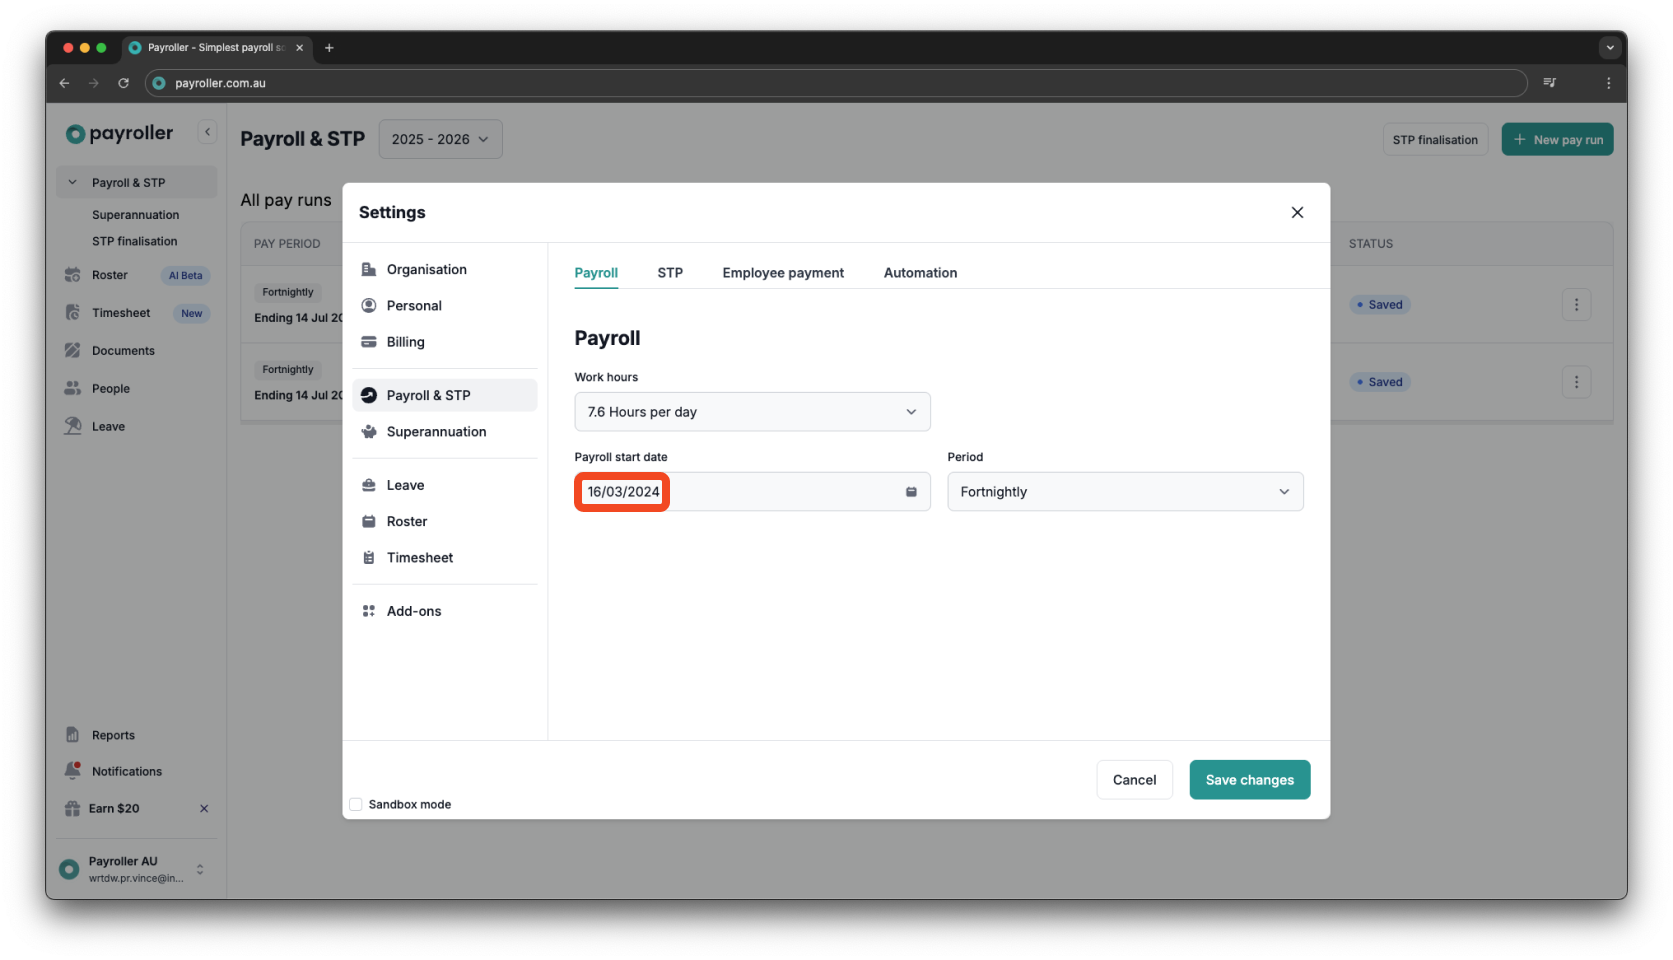The image size is (1673, 960).
Task: Click the Organisation settings icon
Action: pos(368,268)
